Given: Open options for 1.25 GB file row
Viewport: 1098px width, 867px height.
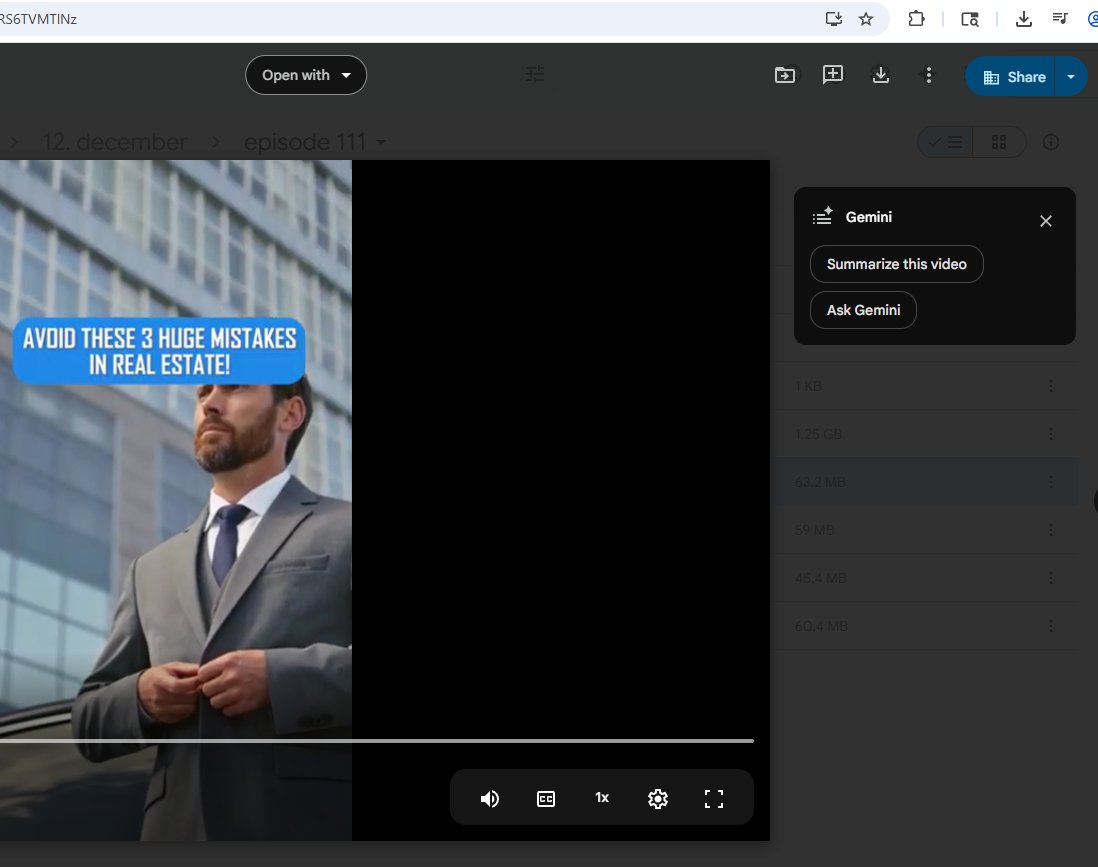Looking at the screenshot, I should 1050,434.
